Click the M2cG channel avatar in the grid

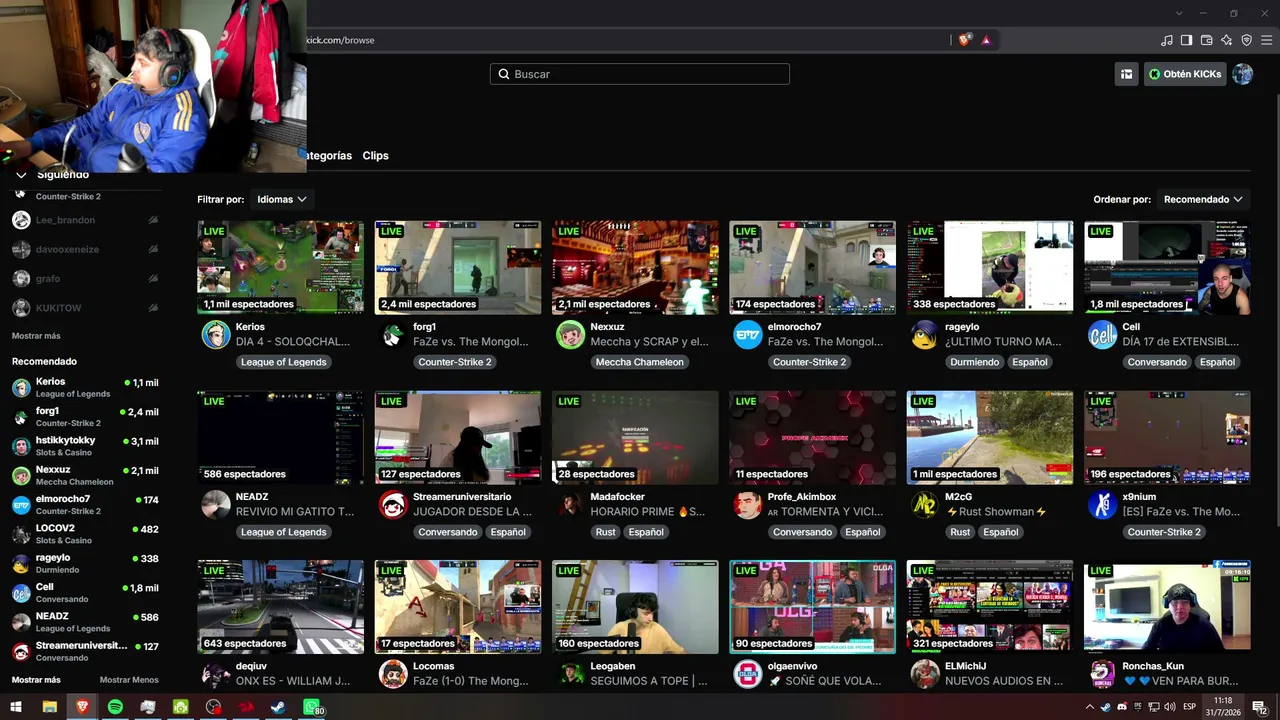pos(925,505)
